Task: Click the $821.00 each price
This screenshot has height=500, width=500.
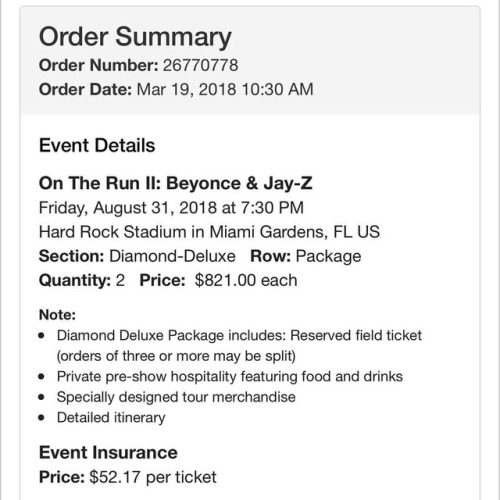Action: click(246, 280)
